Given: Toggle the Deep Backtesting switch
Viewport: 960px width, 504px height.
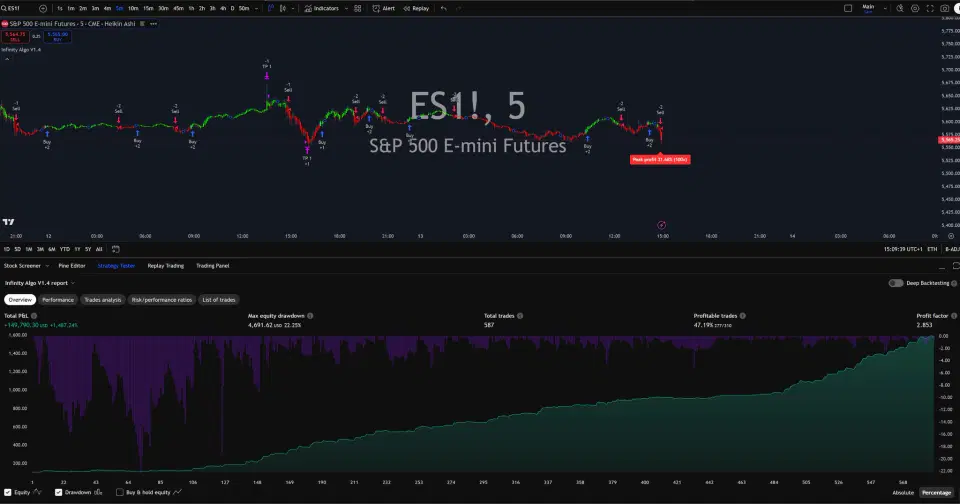Looking at the screenshot, I should tap(896, 283).
